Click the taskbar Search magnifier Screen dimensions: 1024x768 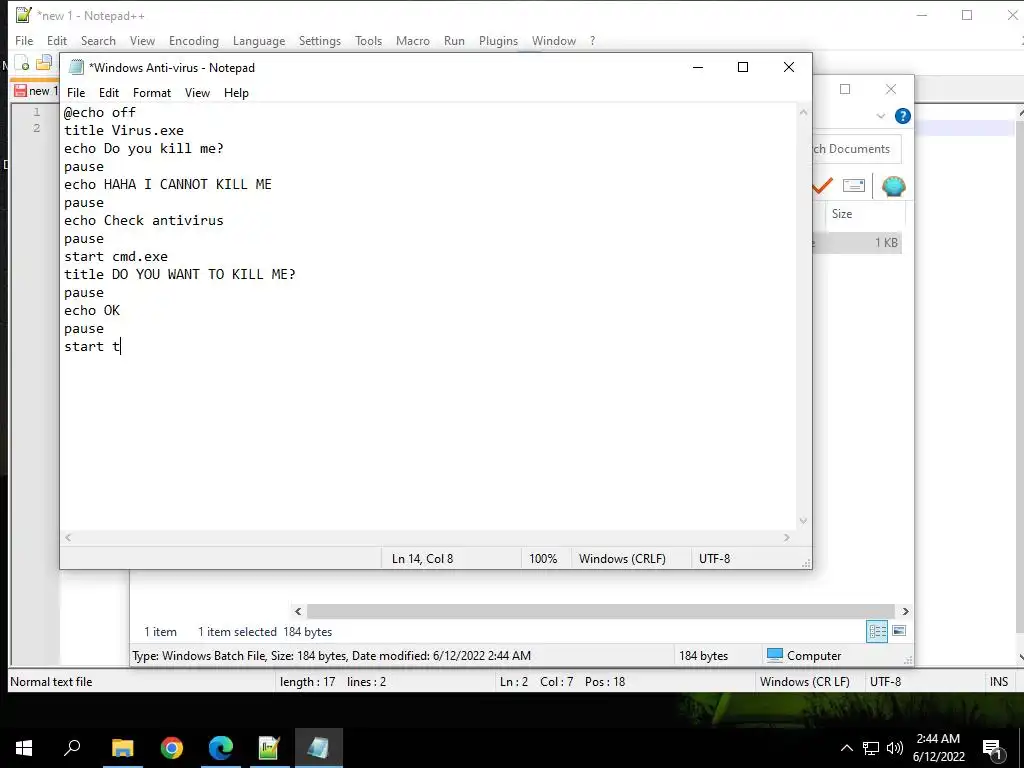point(72,747)
